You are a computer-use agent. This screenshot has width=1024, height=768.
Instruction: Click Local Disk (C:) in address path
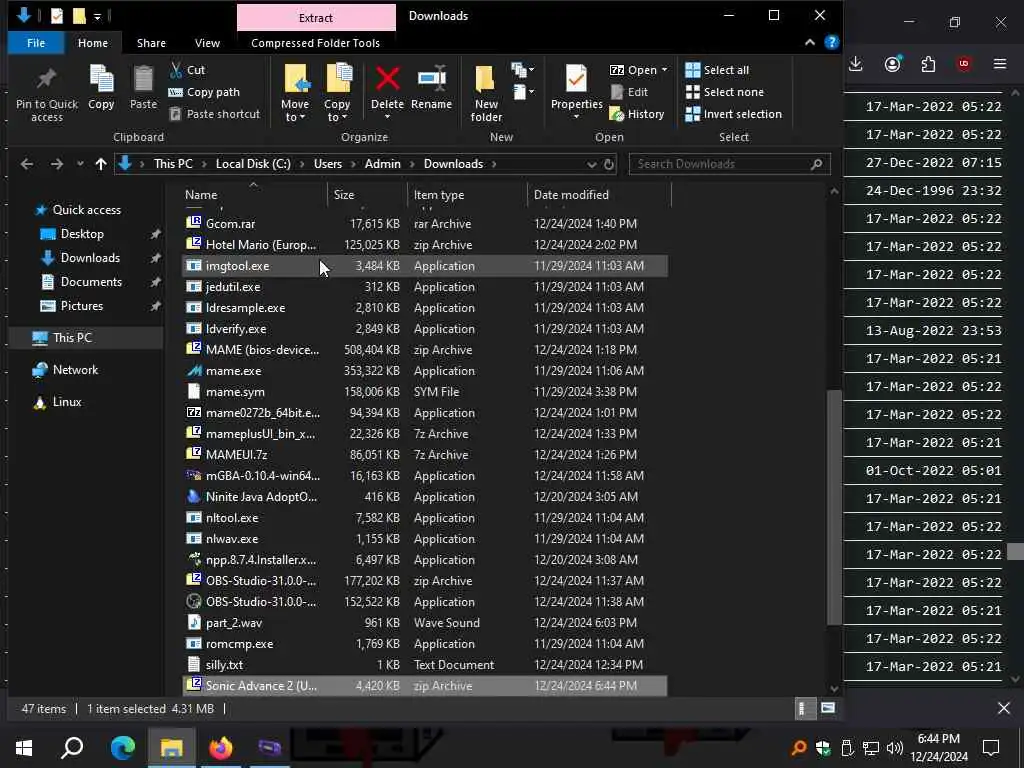pos(253,164)
